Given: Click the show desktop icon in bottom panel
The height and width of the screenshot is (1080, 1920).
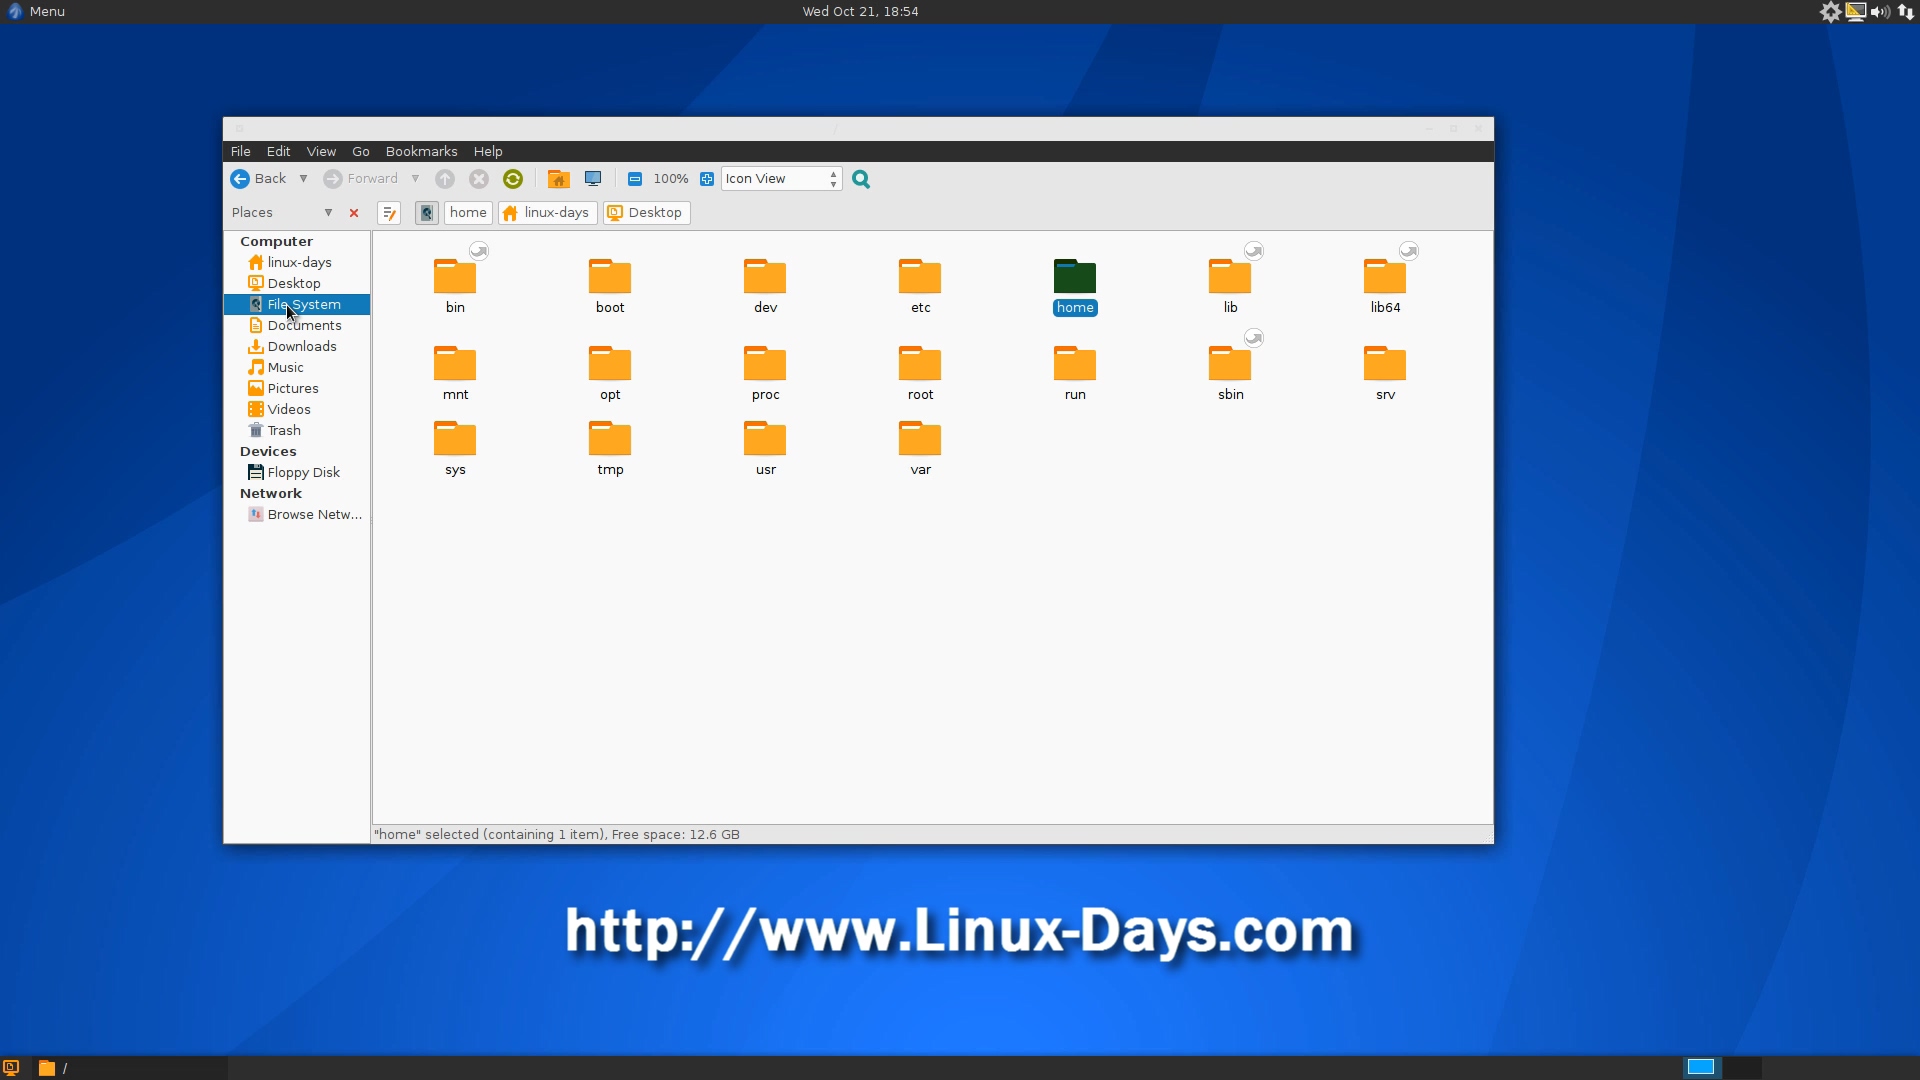Looking at the screenshot, I should tap(11, 1068).
